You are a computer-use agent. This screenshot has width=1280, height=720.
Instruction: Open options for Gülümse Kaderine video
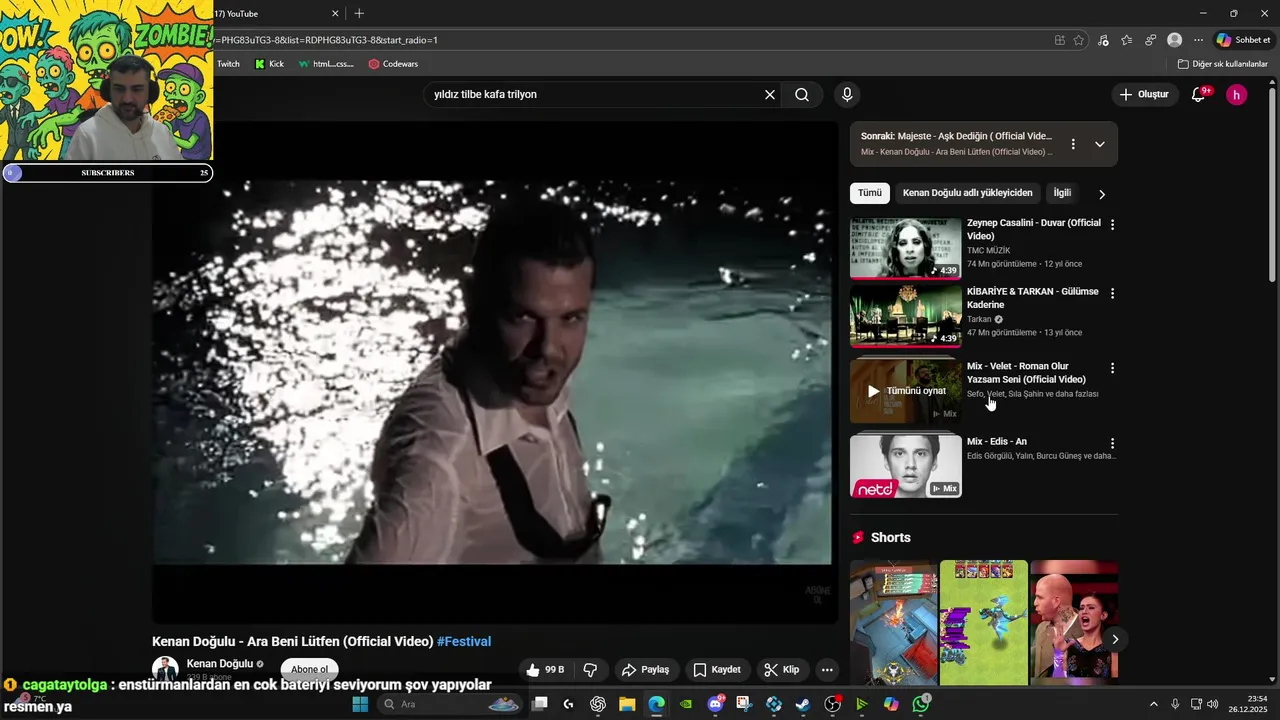point(1112,294)
